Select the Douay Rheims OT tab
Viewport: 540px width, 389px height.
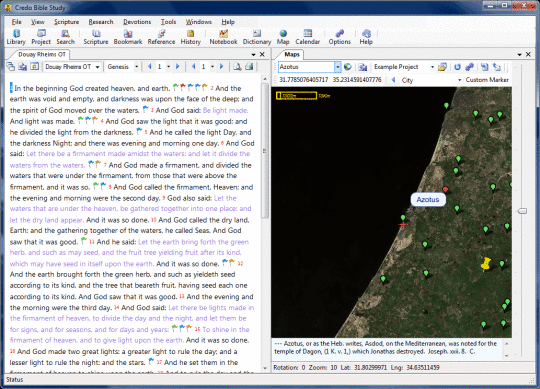42,54
